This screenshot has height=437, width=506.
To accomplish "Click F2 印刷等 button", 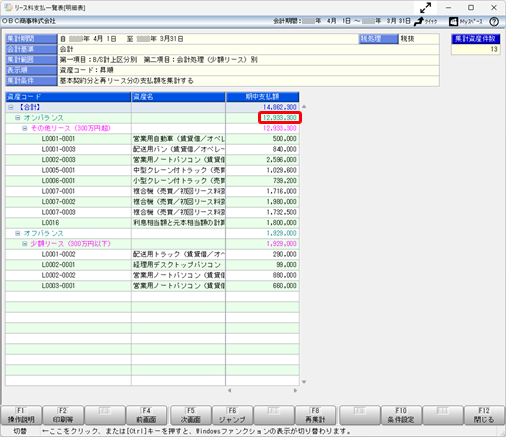I will pyautogui.click(x=63, y=415).
